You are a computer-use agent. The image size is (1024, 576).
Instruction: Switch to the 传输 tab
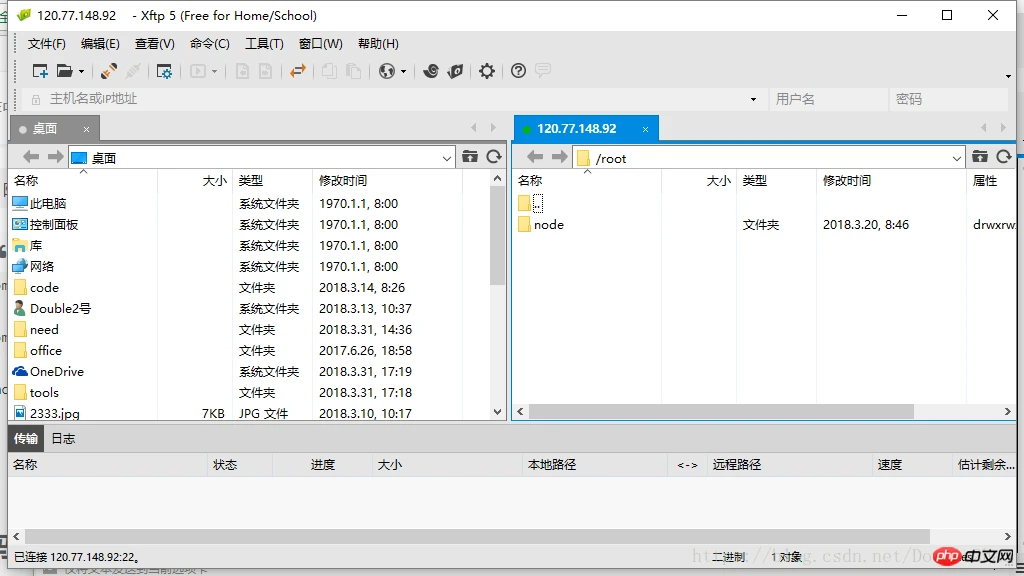[25, 439]
